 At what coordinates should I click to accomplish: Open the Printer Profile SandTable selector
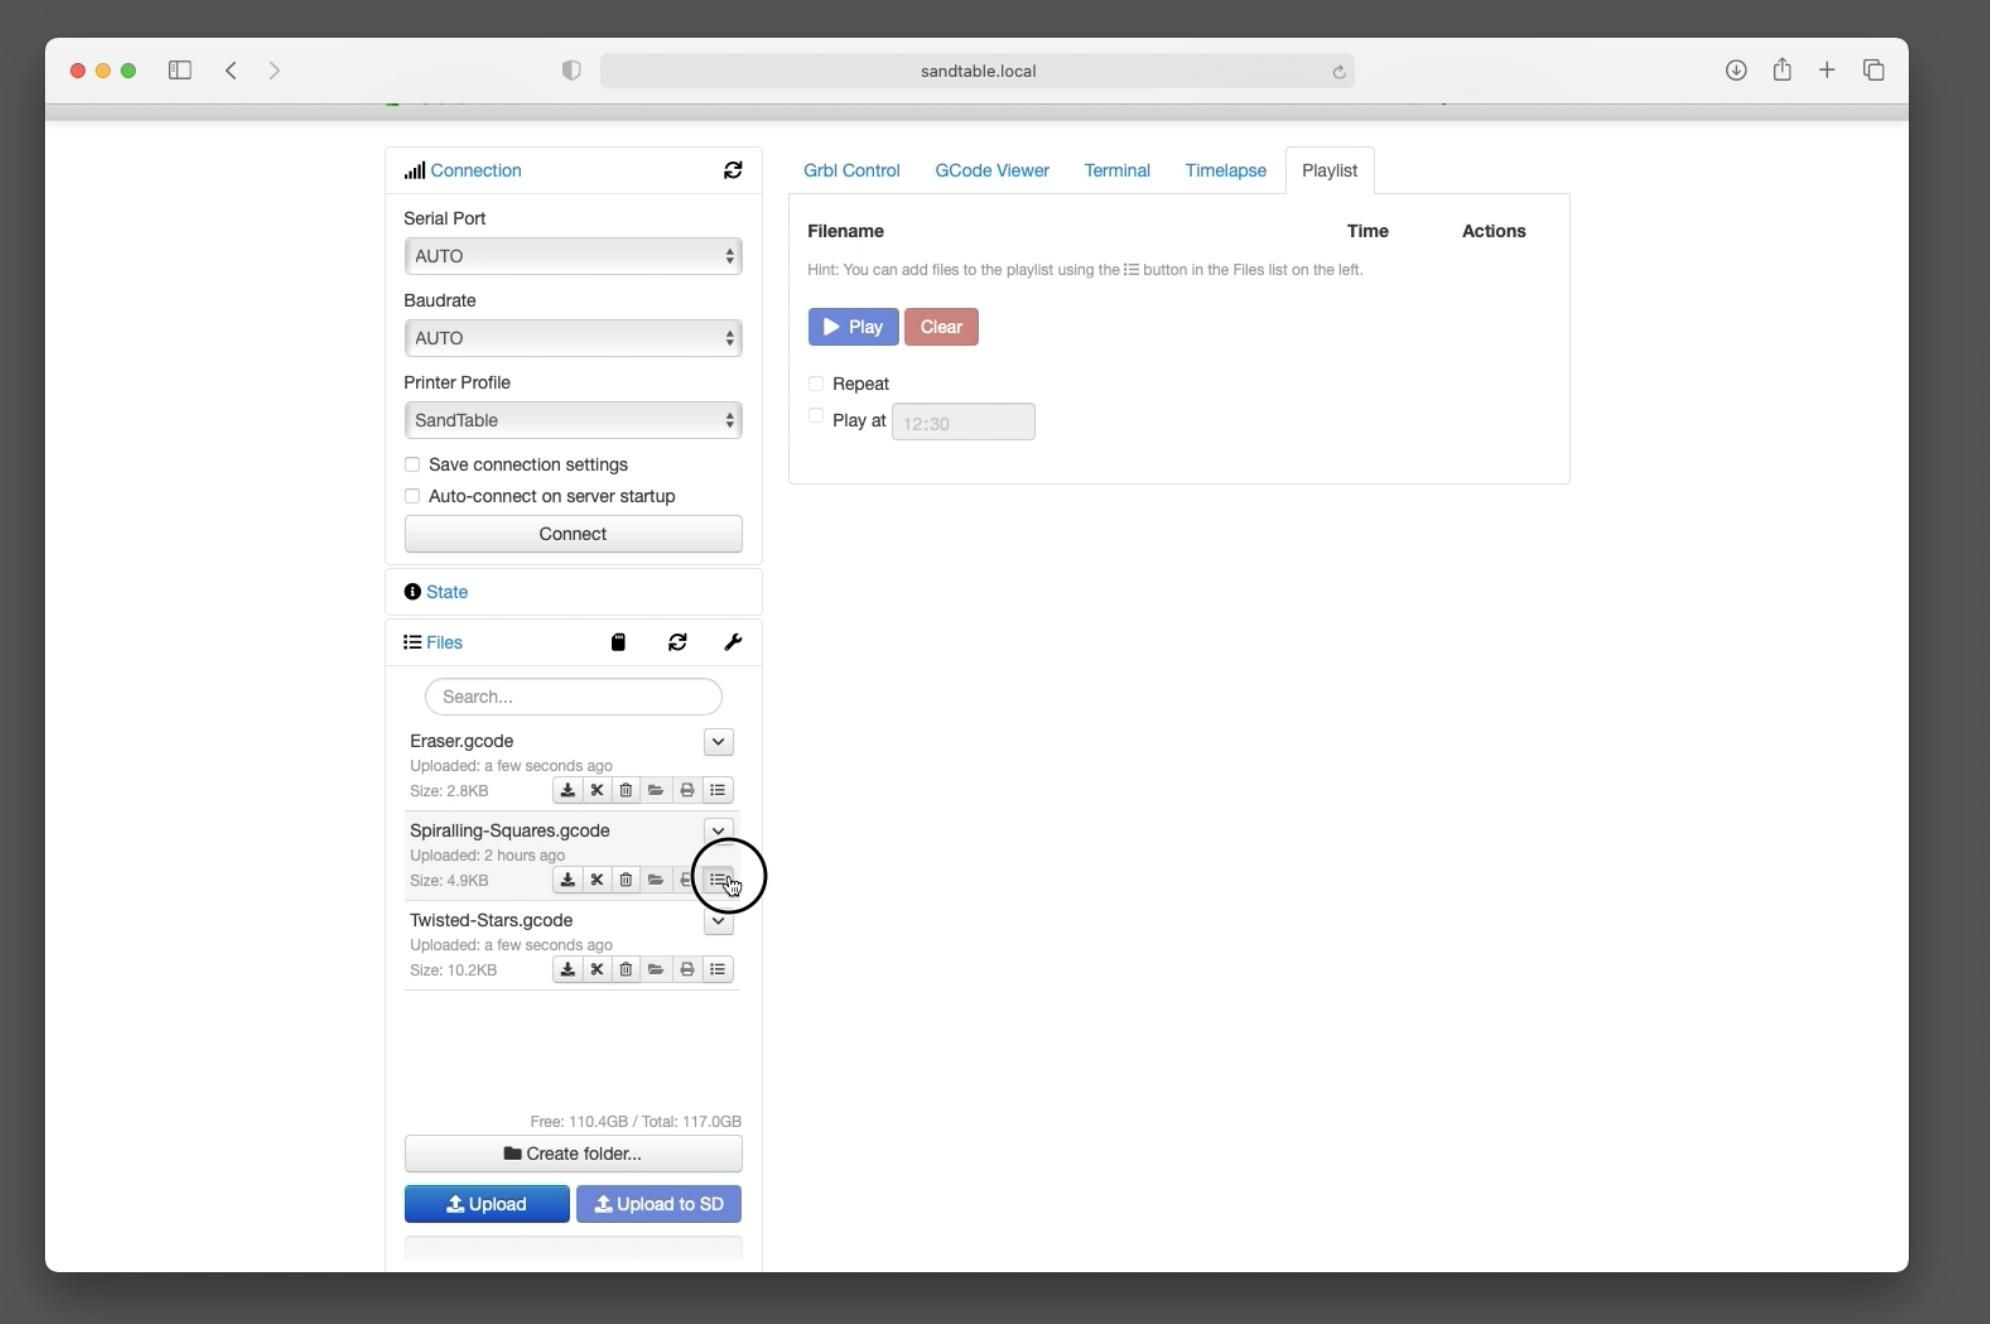tap(572, 420)
